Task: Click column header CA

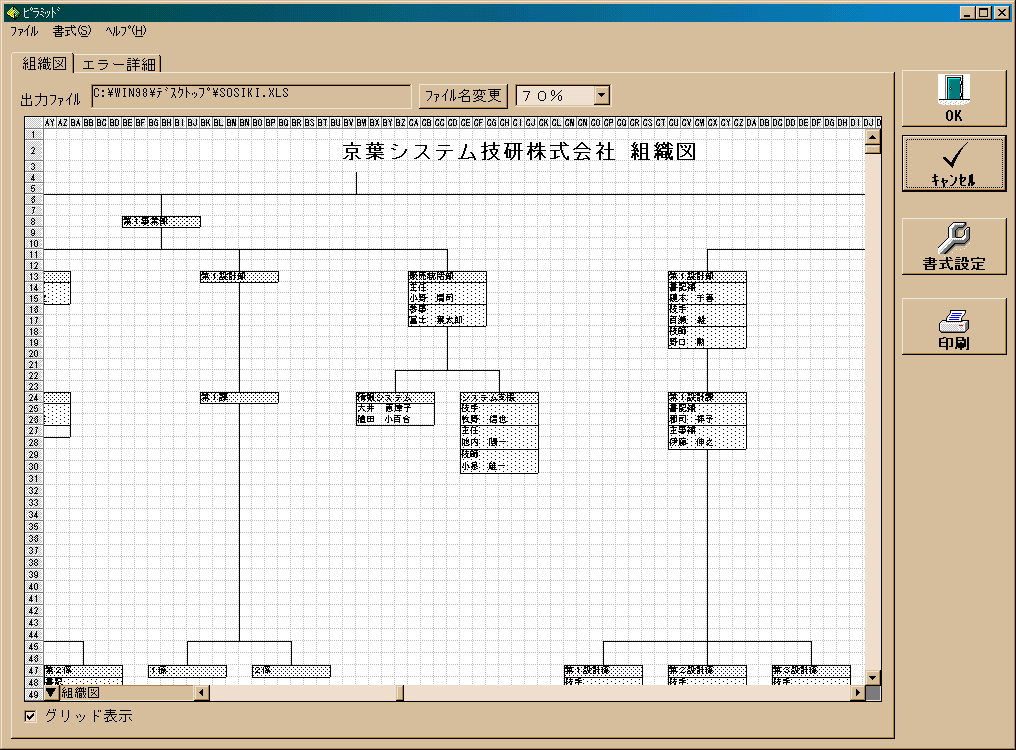Action: tap(413, 123)
